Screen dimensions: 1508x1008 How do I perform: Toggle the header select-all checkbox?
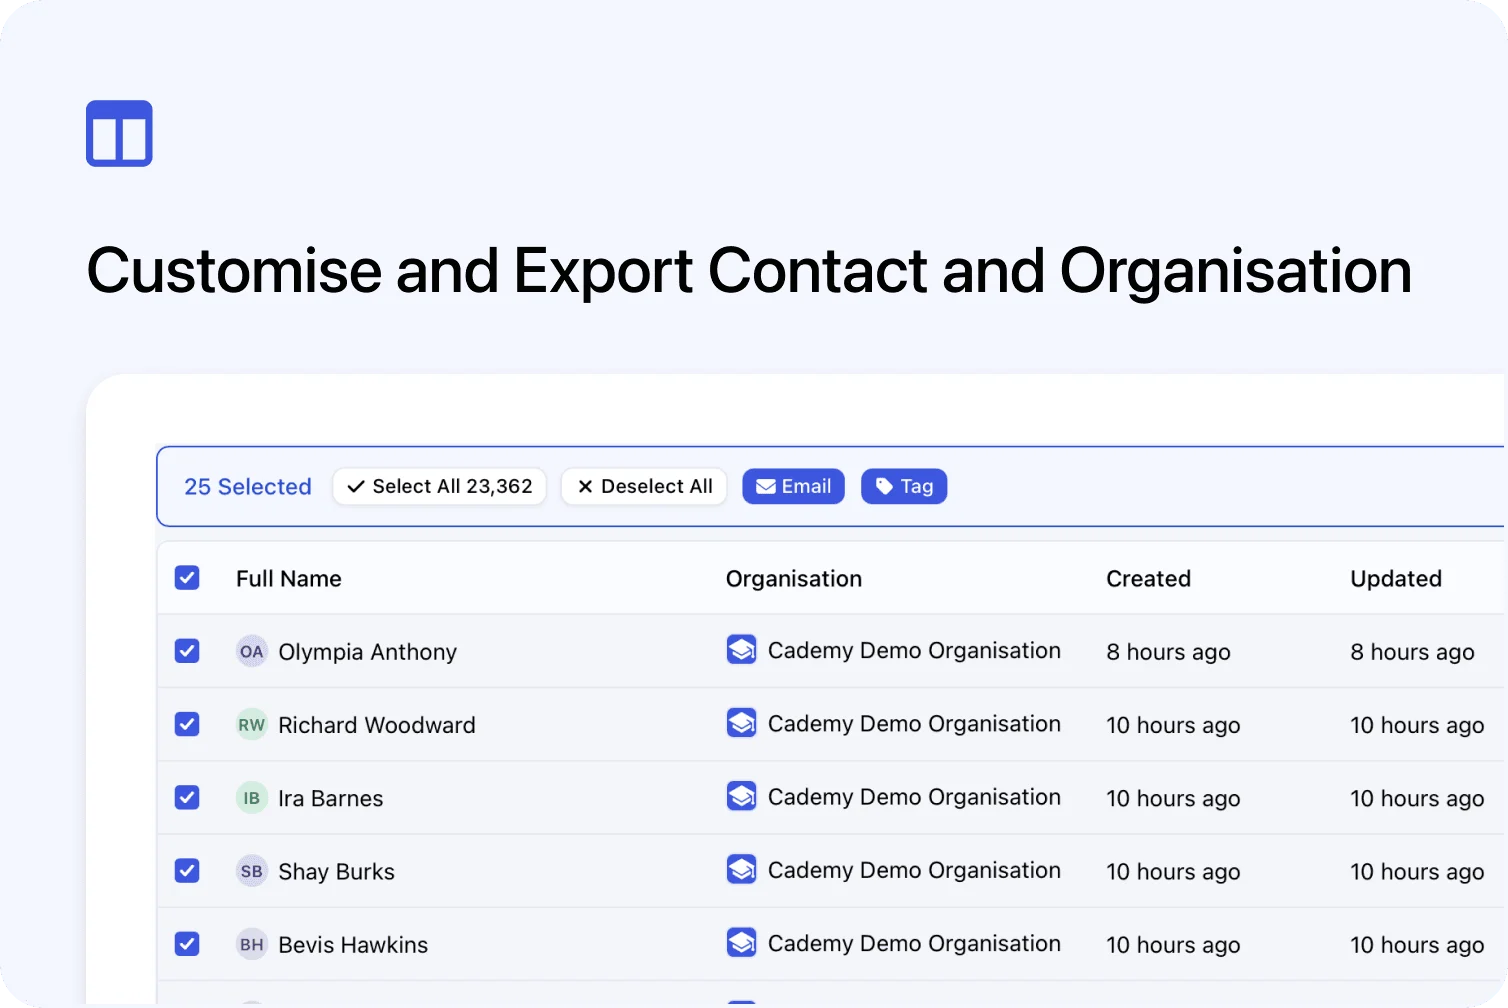(187, 578)
